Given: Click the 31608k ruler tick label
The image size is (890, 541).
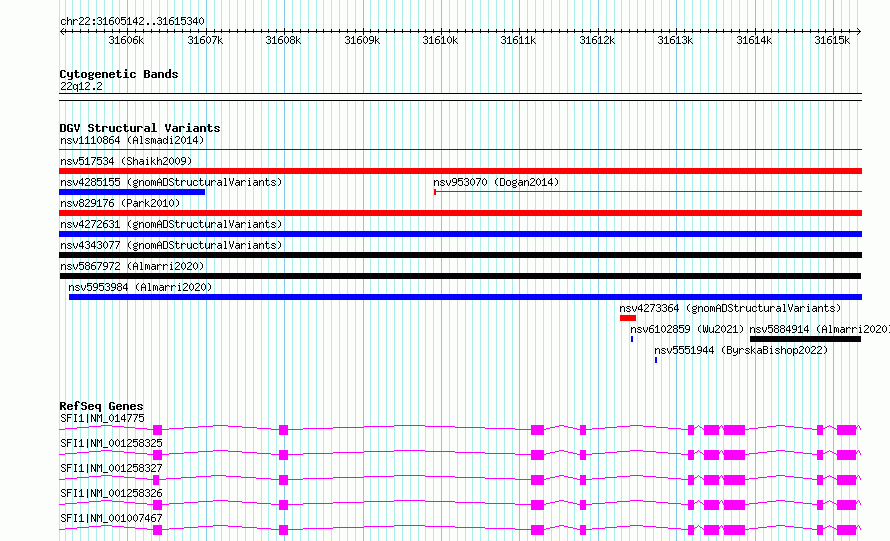Looking at the screenshot, I should point(283,40).
